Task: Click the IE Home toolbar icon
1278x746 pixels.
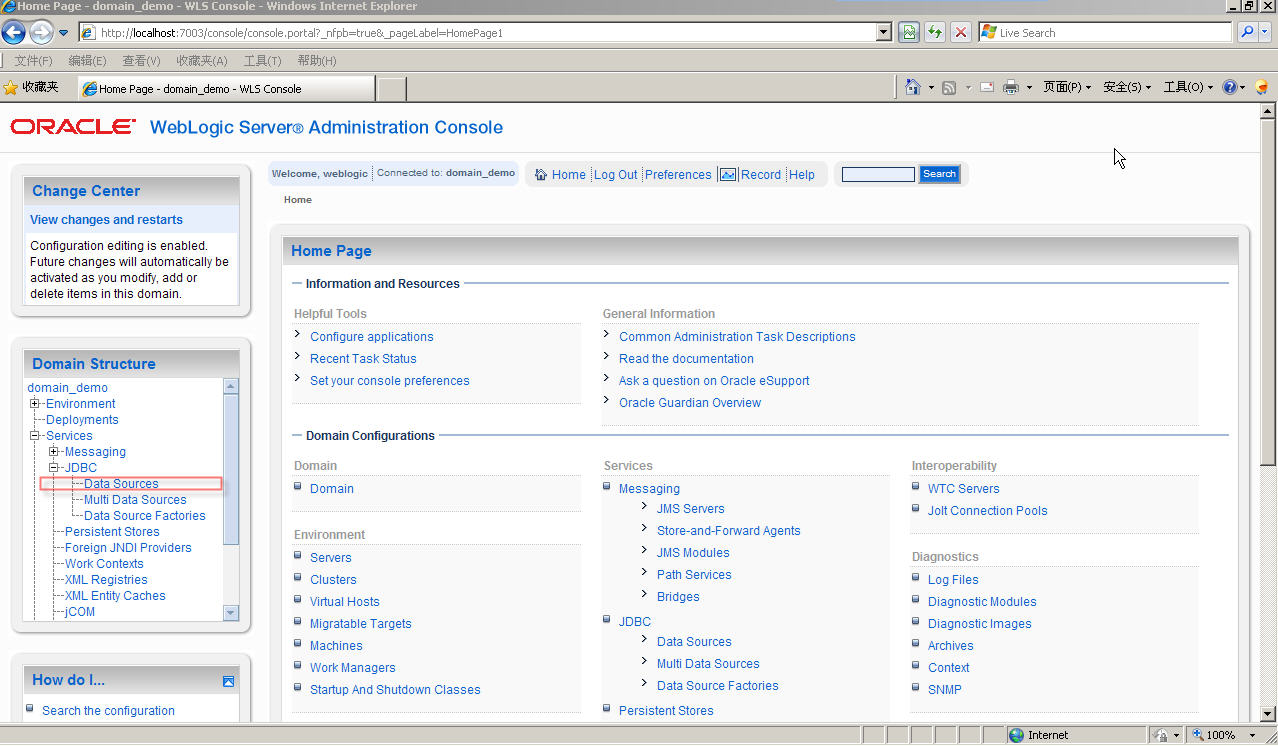Action: pyautogui.click(x=912, y=87)
